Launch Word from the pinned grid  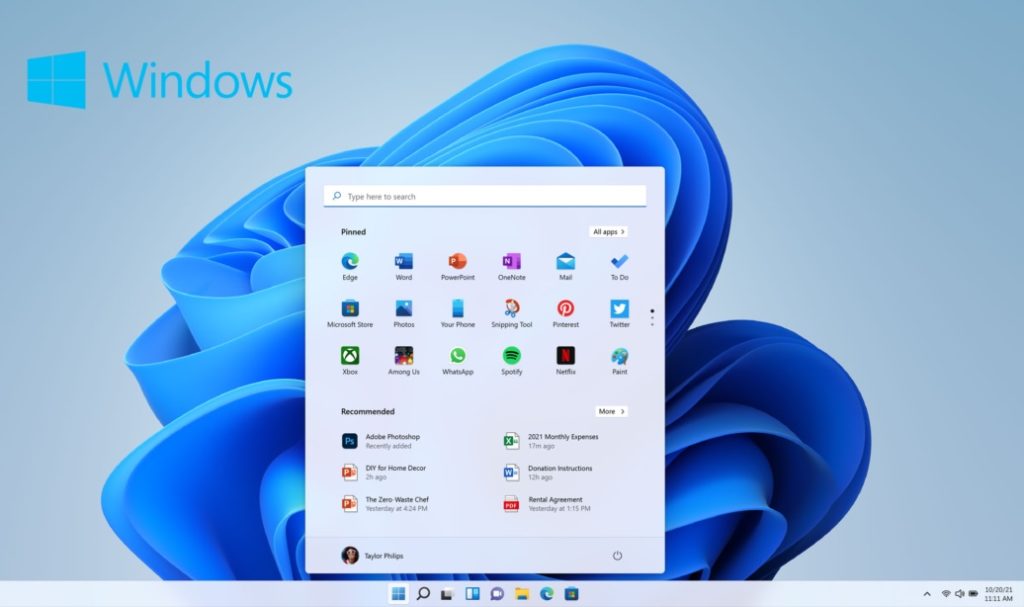click(x=404, y=266)
